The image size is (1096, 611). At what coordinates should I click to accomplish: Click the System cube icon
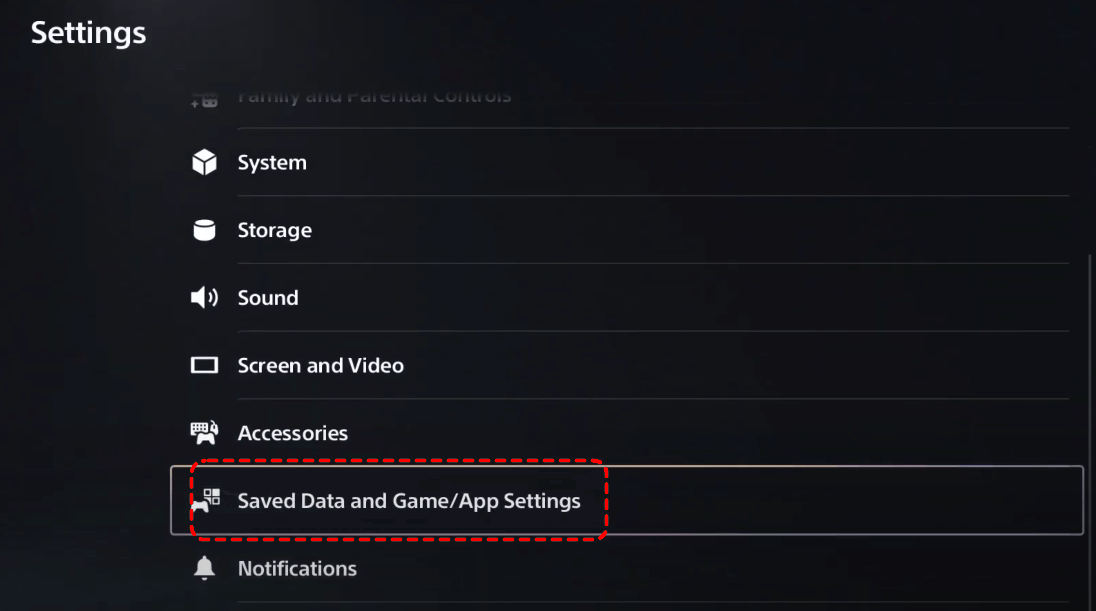coord(204,162)
